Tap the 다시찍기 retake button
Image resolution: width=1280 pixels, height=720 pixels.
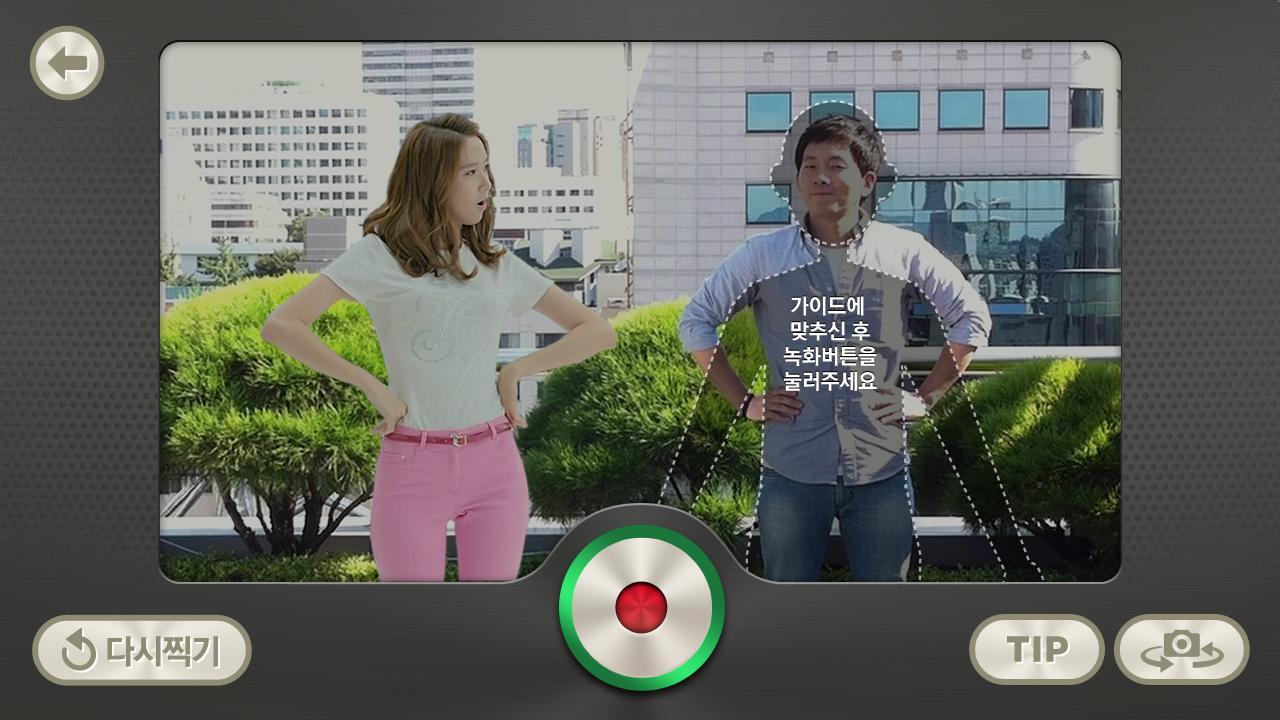(142, 650)
